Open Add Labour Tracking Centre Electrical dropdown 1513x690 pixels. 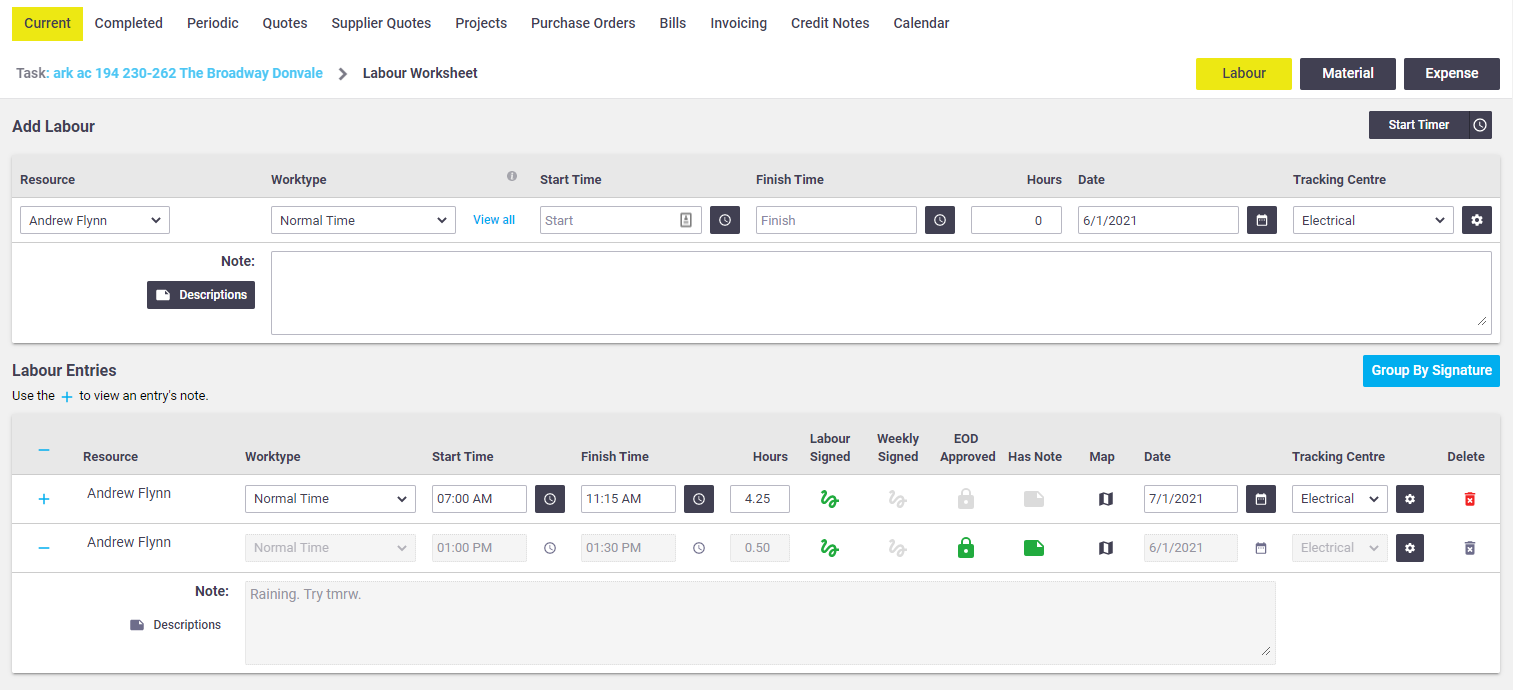tap(1373, 220)
